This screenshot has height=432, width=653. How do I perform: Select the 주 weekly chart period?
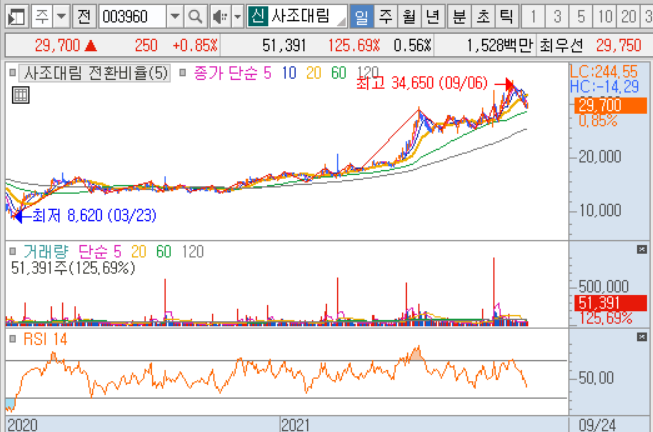point(385,17)
